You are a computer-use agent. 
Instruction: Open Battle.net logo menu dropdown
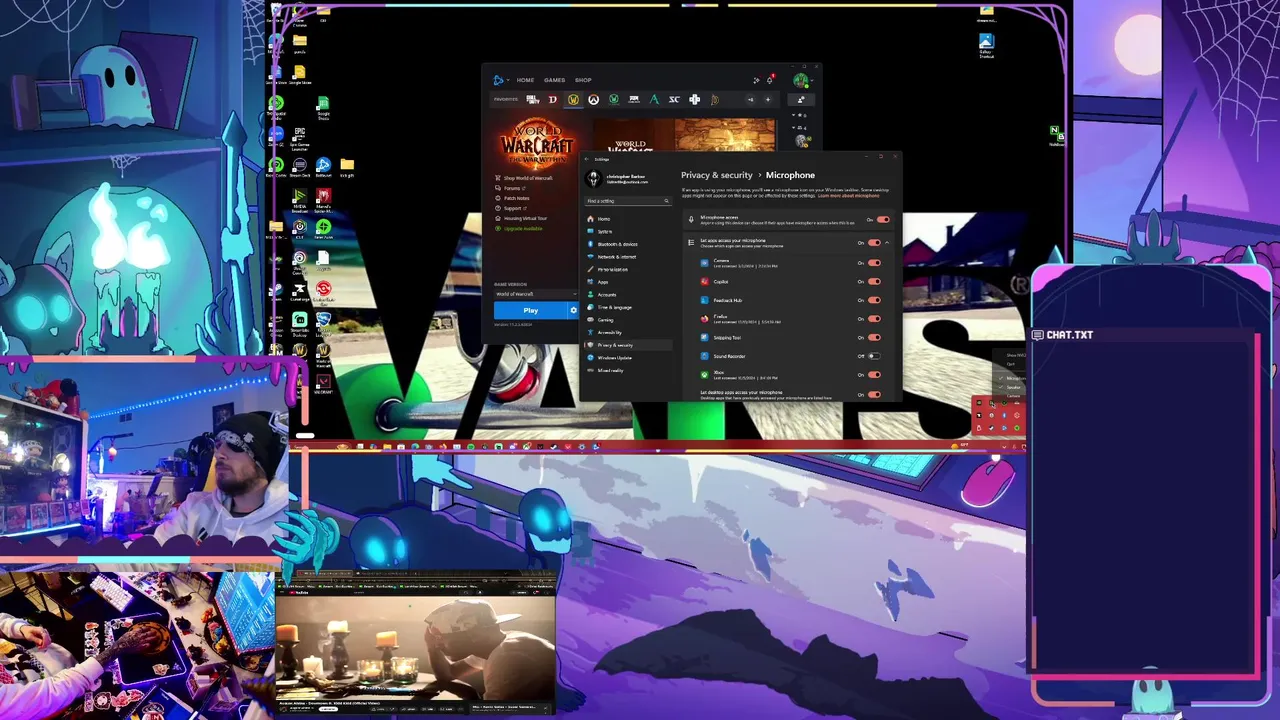(x=500, y=80)
